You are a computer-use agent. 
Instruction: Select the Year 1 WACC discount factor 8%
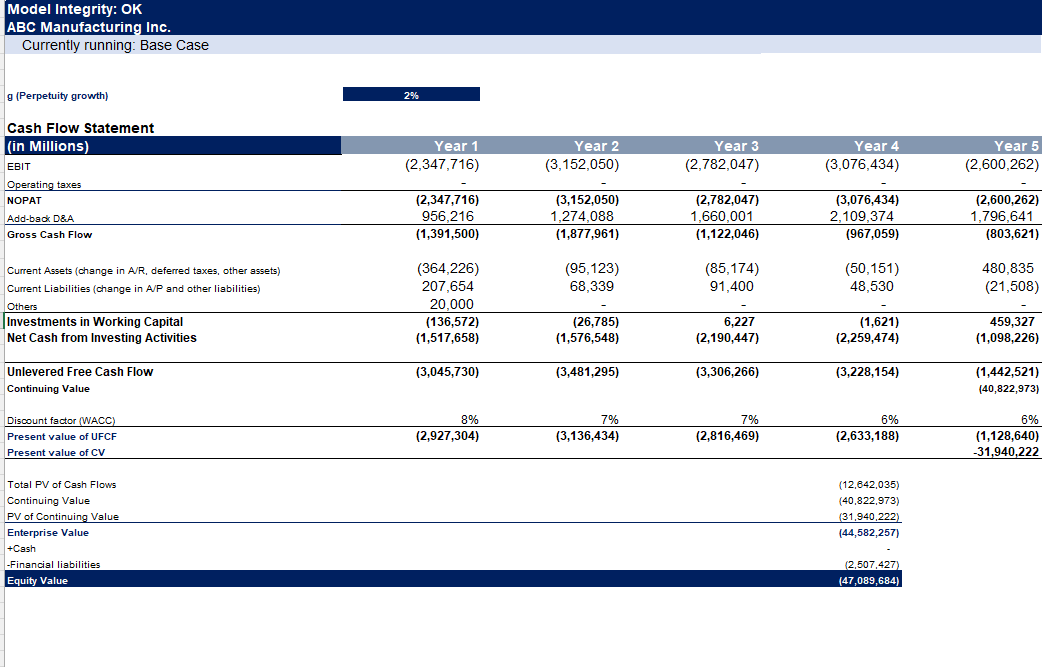click(468, 419)
